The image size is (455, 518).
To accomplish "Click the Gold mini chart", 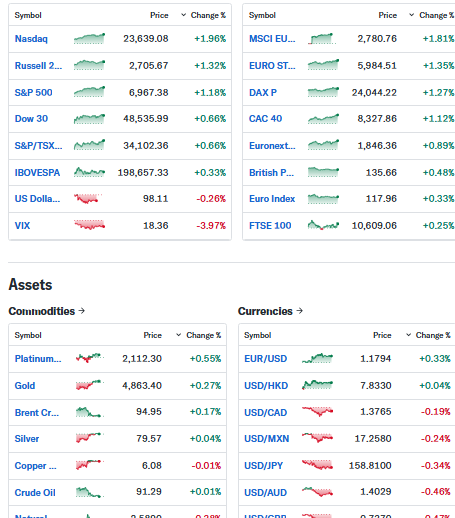I will click(89, 385).
